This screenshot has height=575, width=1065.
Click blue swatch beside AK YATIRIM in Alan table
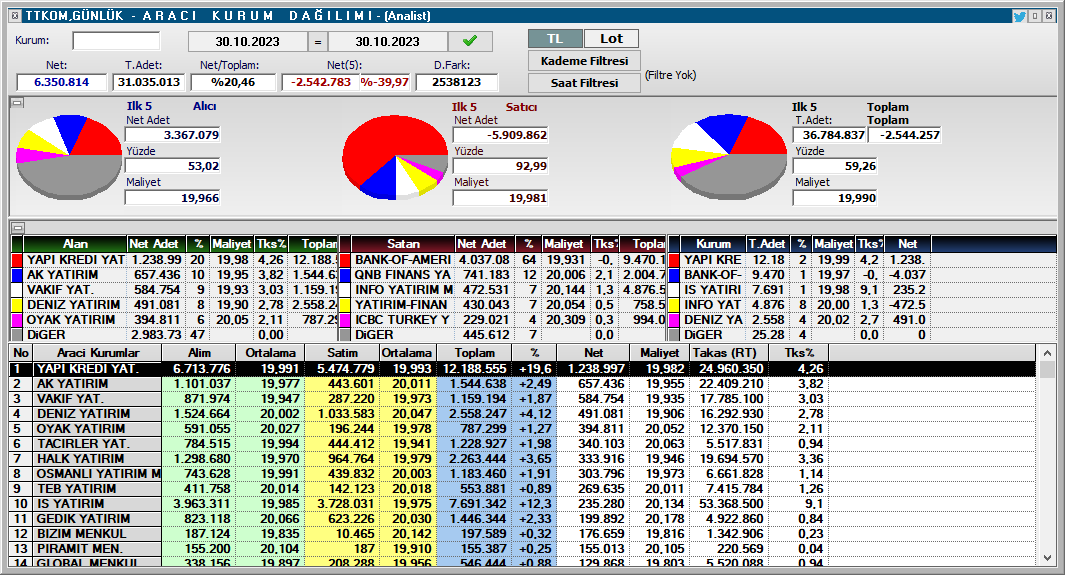point(18,275)
